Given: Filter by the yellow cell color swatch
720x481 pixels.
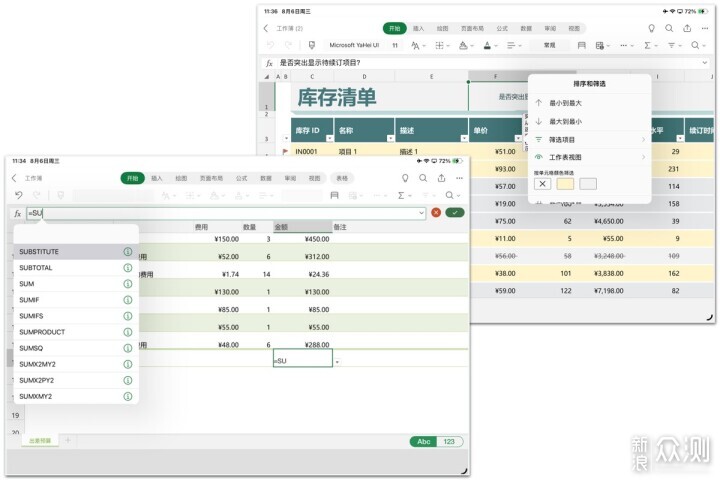Looking at the screenshot, I should (x=565, y=184).
